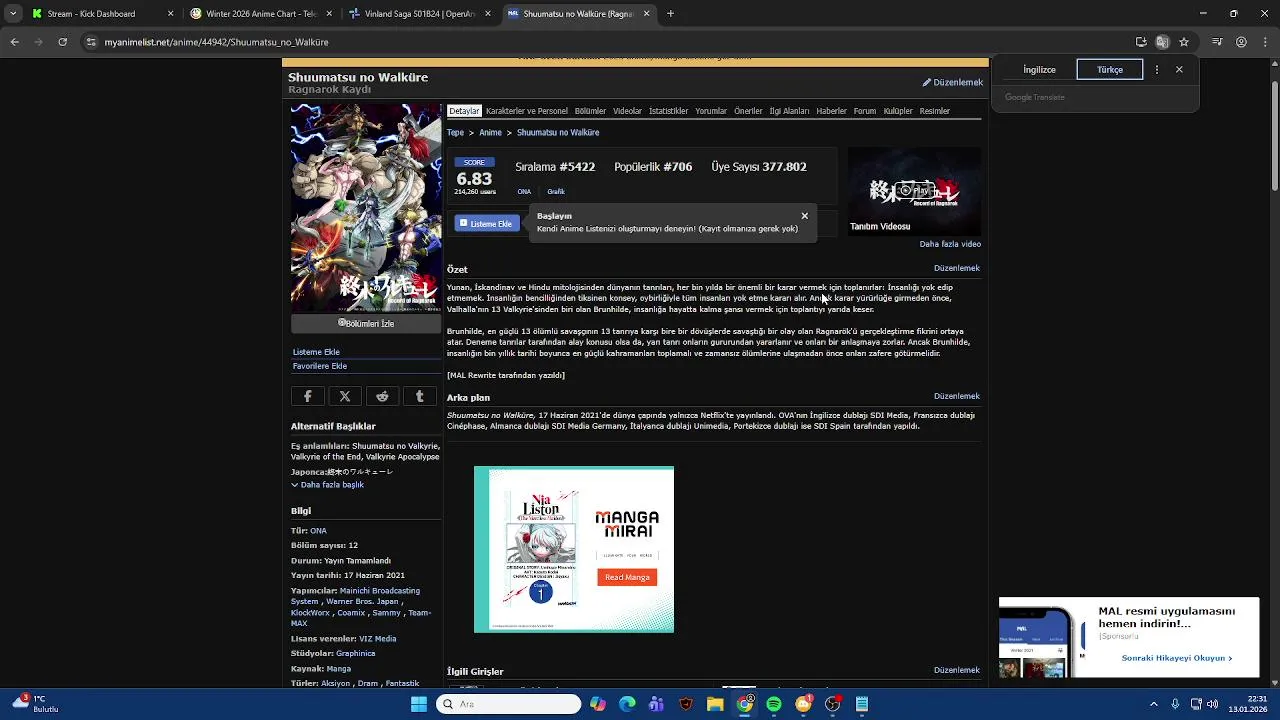This screenshot has height=720, width=1280.
Task: Open translate popup more options menu
Action: 1157,70
